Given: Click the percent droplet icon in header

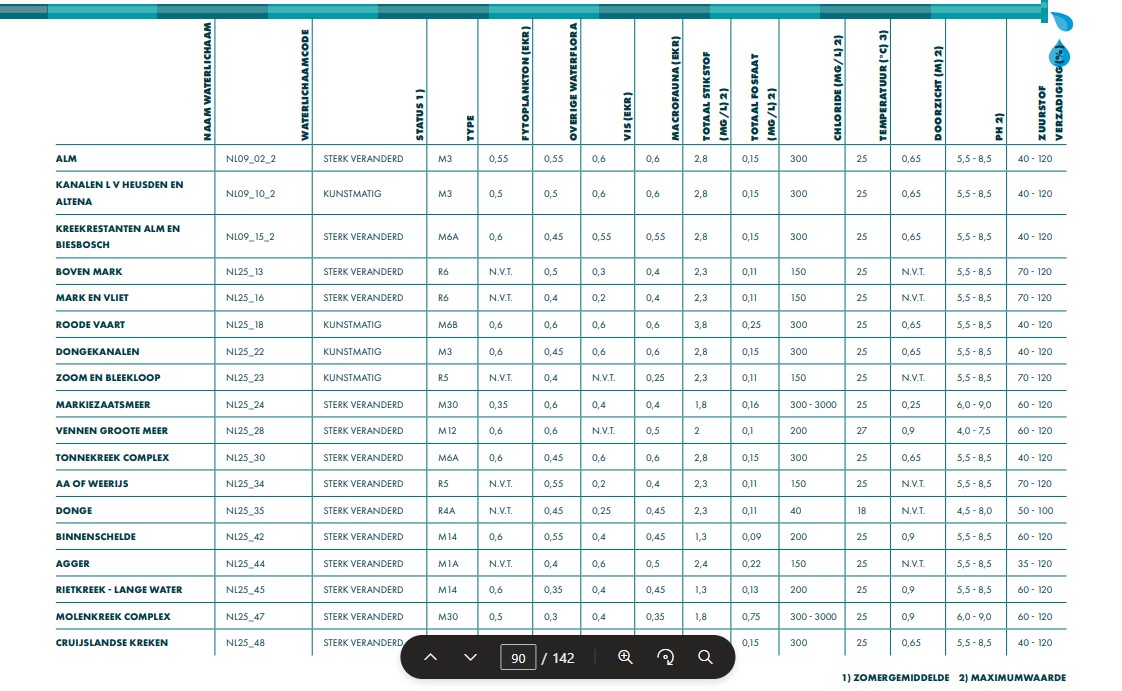Looking at the screenshot, I should tap(1057, 55).
